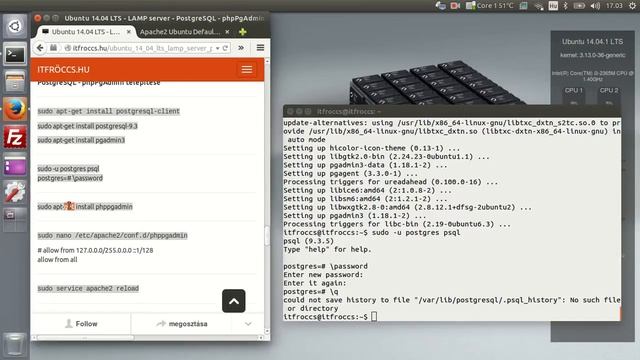Image resolution: width=640 pixels, height=360 pixels.
Task: Expand the bottom bar chevron
Action: (248, 324)
